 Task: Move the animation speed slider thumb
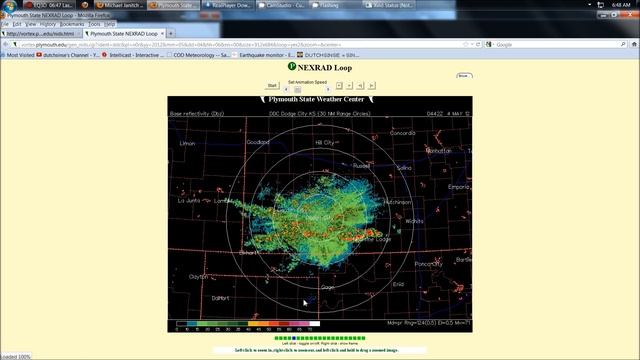coord(298,90)
